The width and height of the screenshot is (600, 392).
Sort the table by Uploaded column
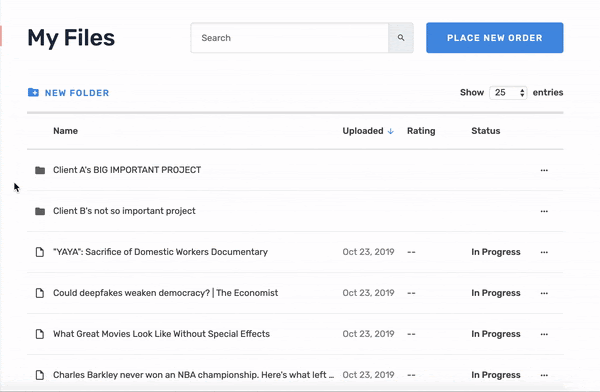[x=363, y=131]
